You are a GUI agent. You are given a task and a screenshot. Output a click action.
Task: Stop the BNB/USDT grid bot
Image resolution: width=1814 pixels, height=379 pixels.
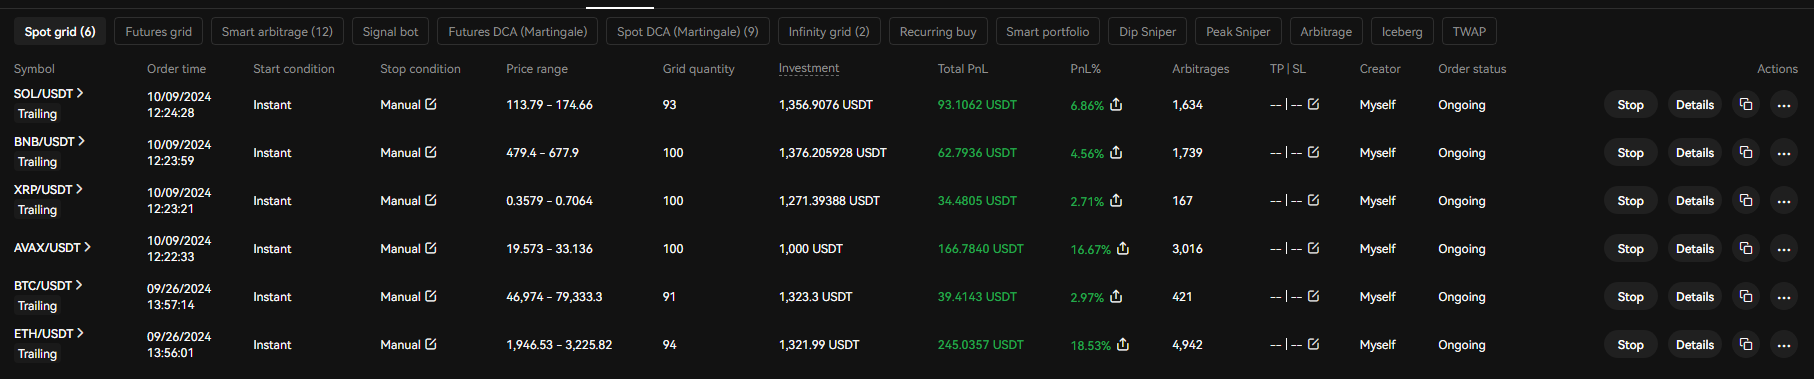click(x=1630, y=152)
